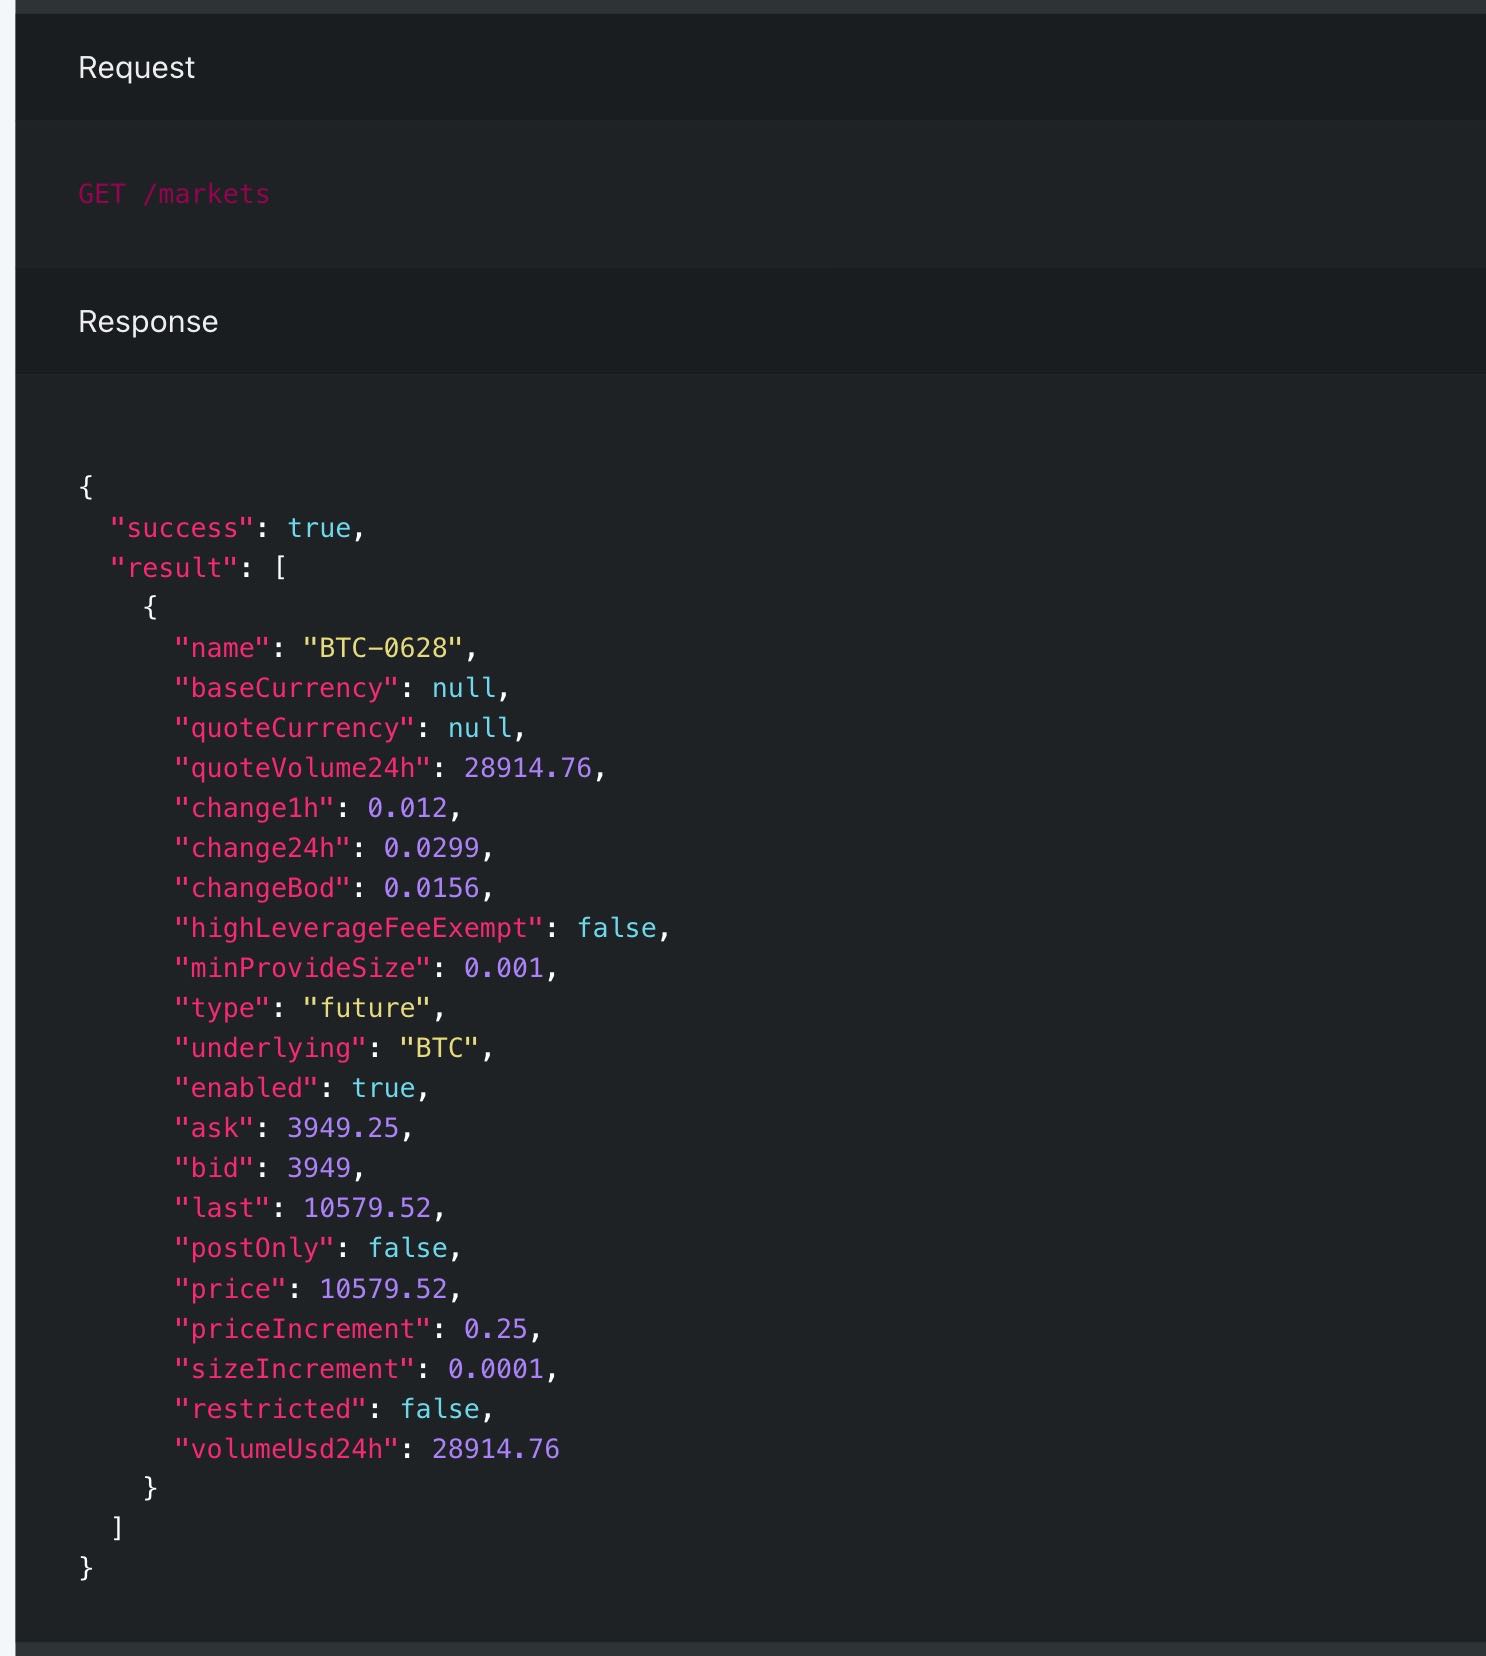Click the "quoteCurrency" key
Screen dimensions: 1486x1656
(x=294, y=728)
